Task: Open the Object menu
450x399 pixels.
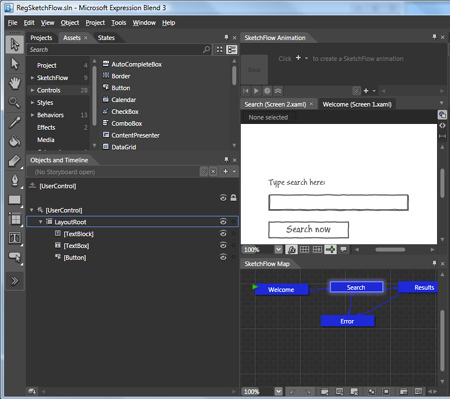Action: coord(70,23)
